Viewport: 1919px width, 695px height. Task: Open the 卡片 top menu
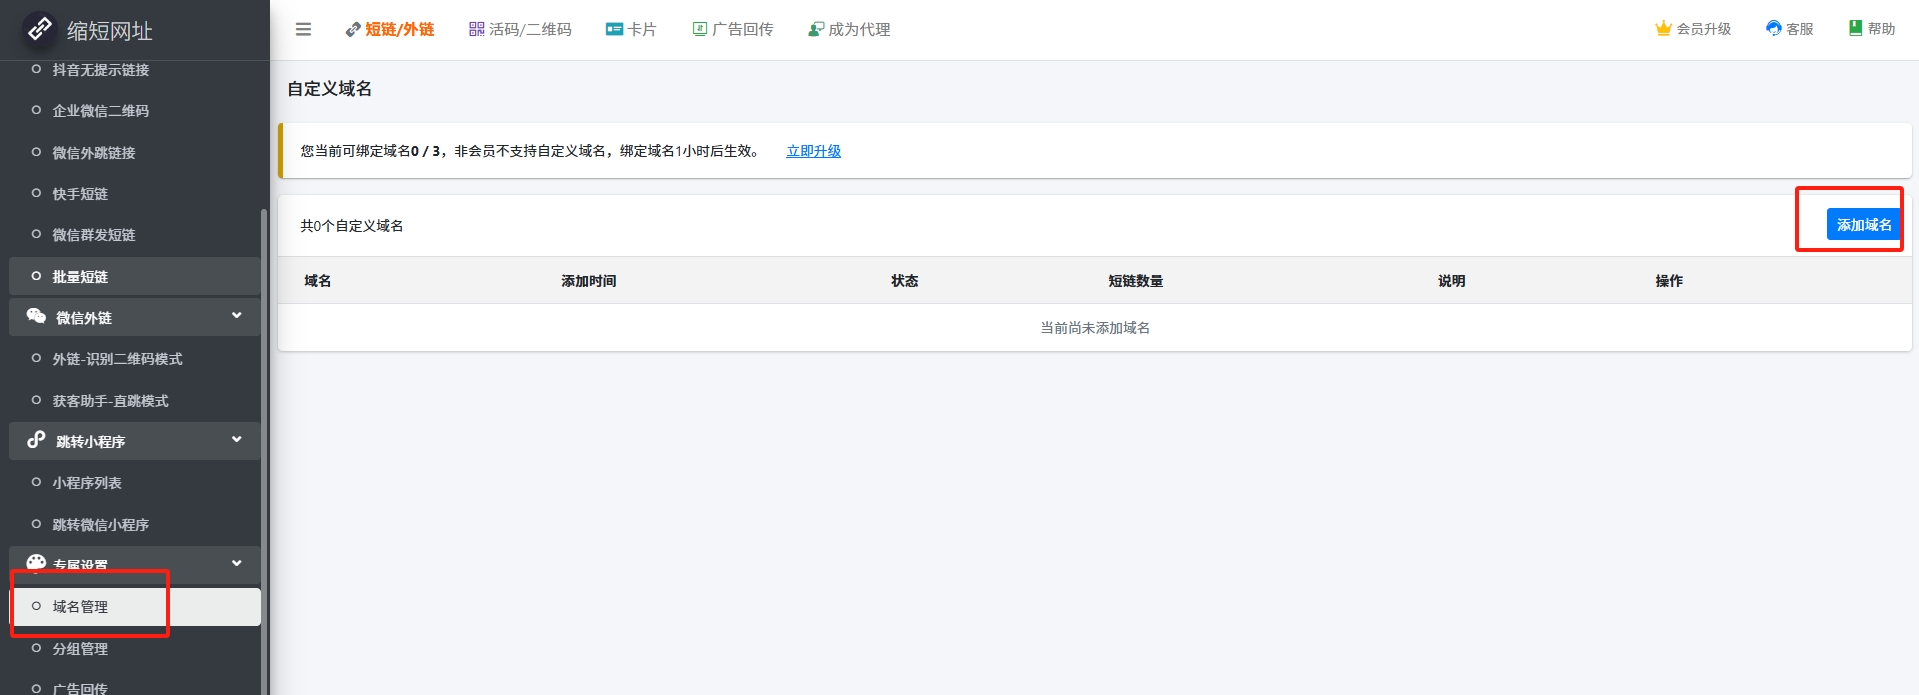tap(631, 30)
